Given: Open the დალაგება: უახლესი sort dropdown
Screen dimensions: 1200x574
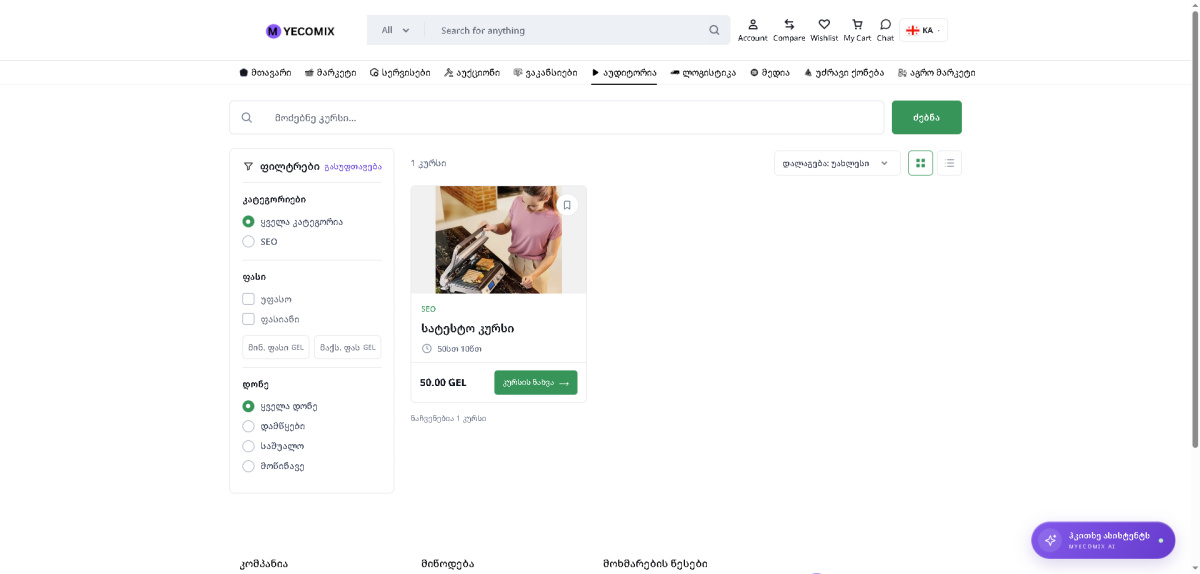Looking at the screenshot, I should pos(838,163).
